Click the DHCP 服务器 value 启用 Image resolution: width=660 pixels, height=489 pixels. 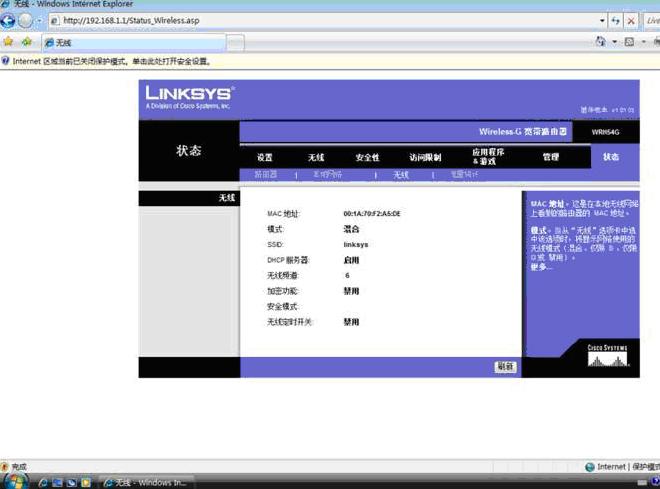351,260
